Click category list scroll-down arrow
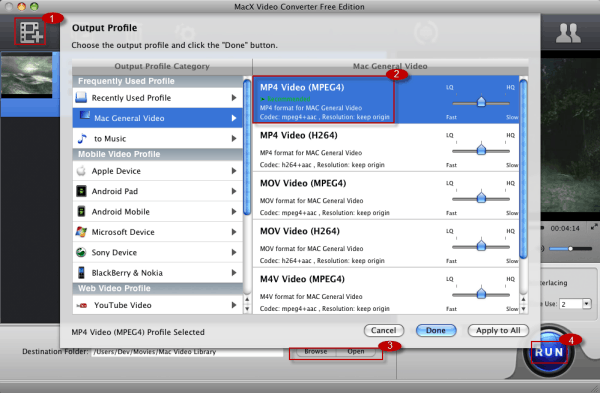 (247, 309)
